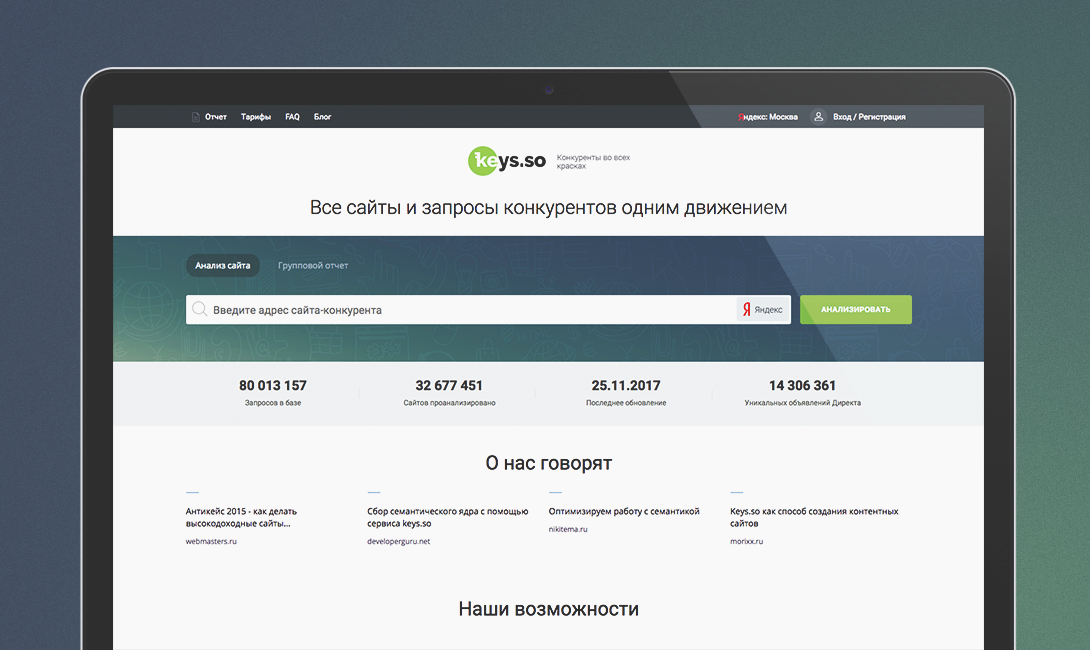Screen dimensions: 1090x650
Task: Open the Keys.so как способ создания article
Action: 814,517
